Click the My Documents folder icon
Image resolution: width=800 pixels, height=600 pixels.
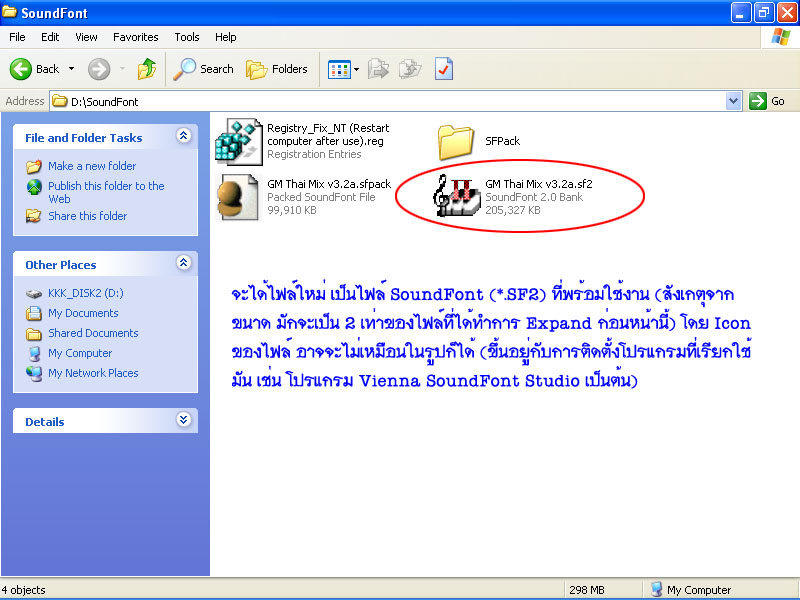pos(34,313)
